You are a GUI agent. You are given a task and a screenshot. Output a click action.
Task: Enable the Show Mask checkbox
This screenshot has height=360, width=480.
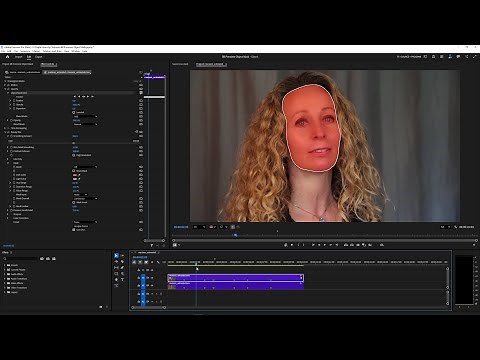coord(74,171)
